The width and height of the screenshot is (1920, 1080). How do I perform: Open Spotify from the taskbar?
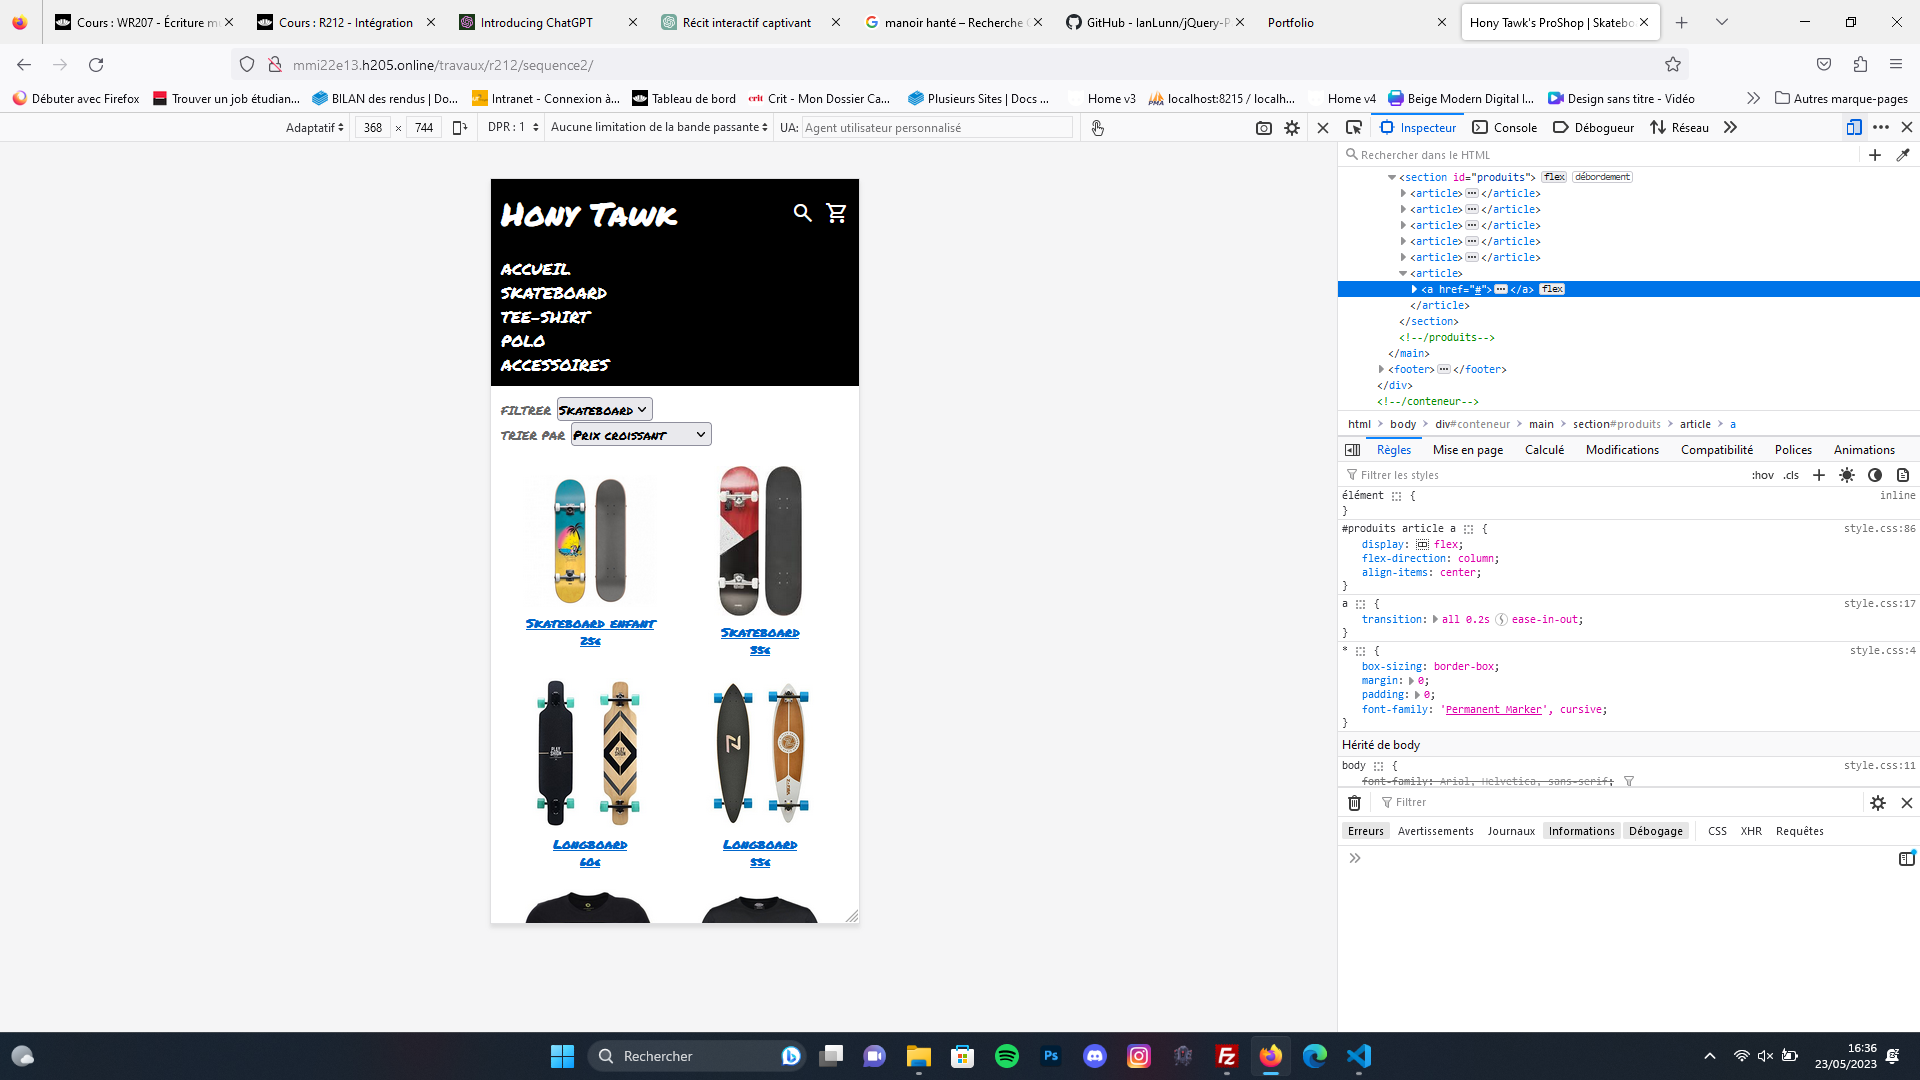tap(1006, 1056)
